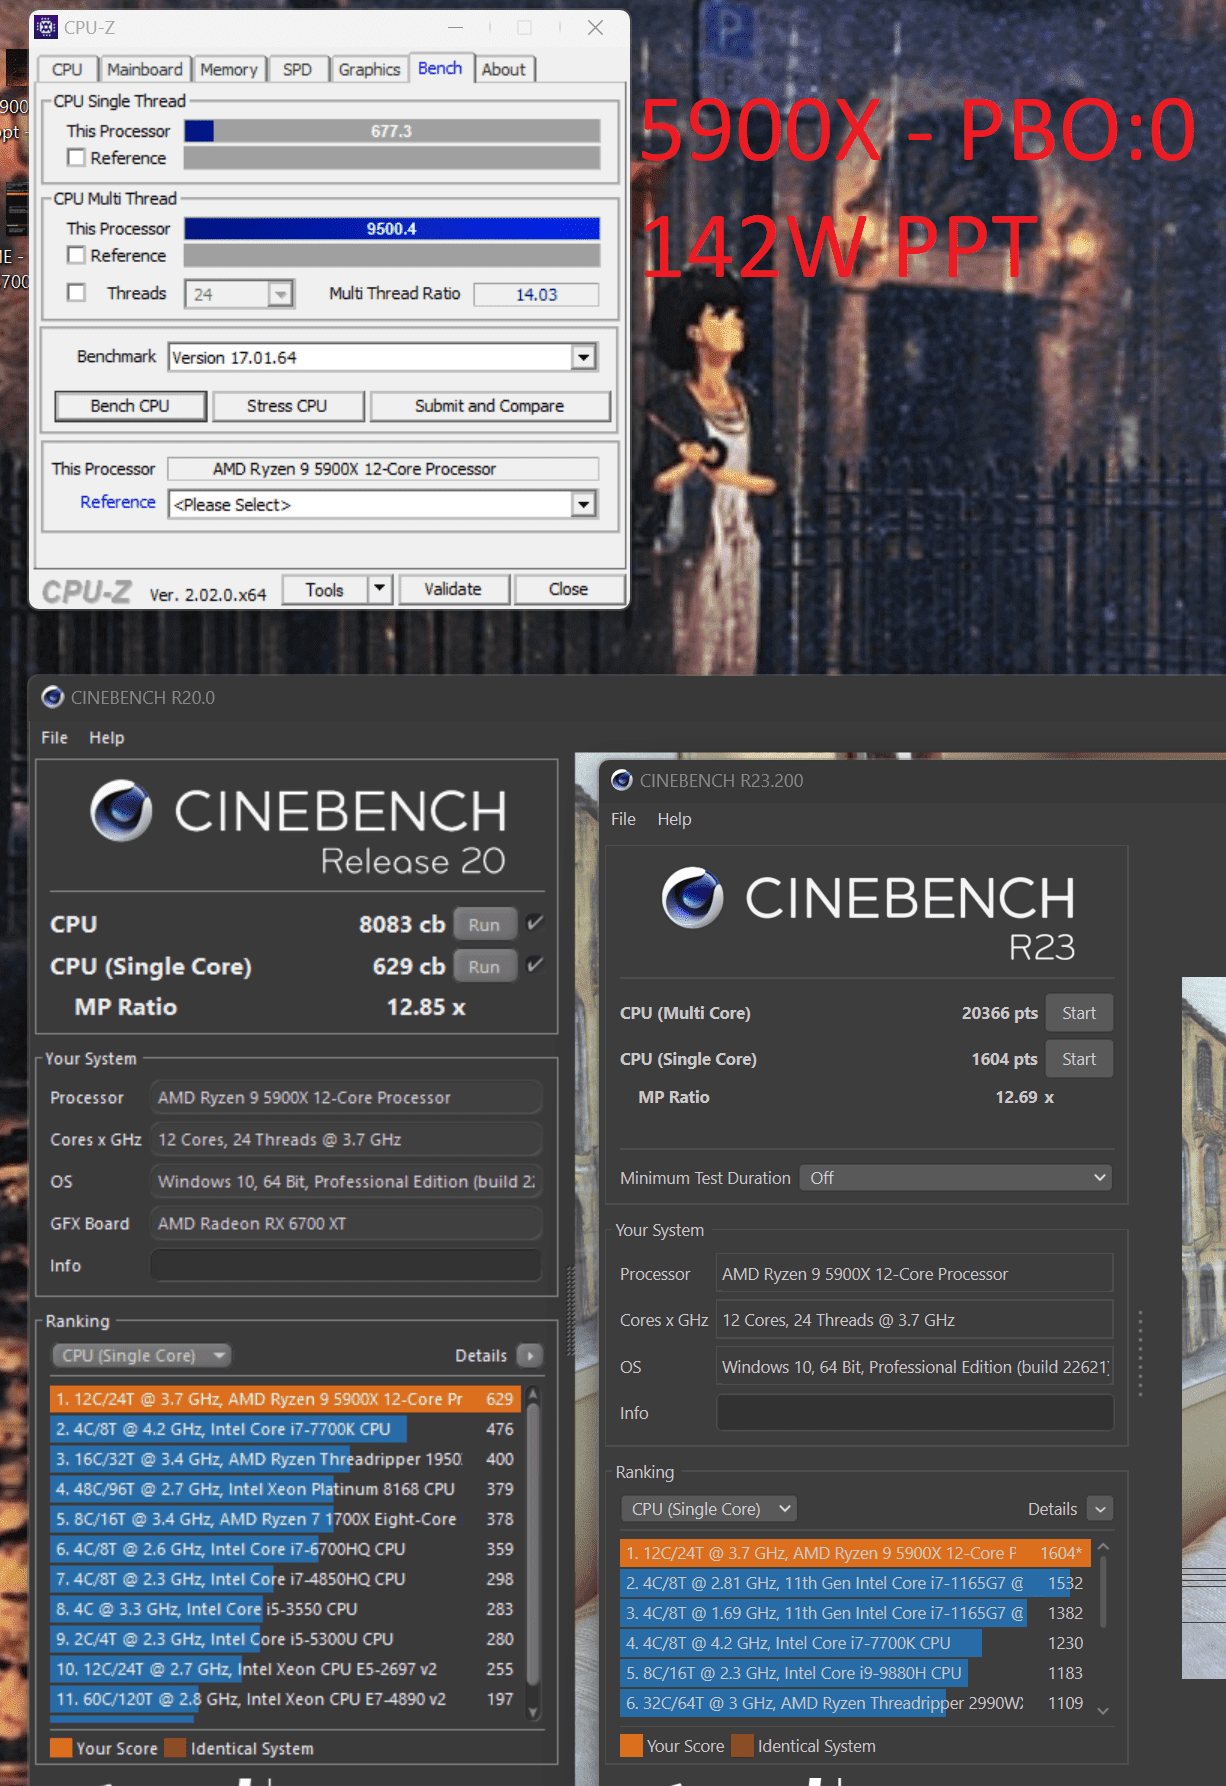Image resolution: width=1226 pixels, height=1786 pixels.
Task: Switch to the Mainboard tab
Action: point(145,69)
